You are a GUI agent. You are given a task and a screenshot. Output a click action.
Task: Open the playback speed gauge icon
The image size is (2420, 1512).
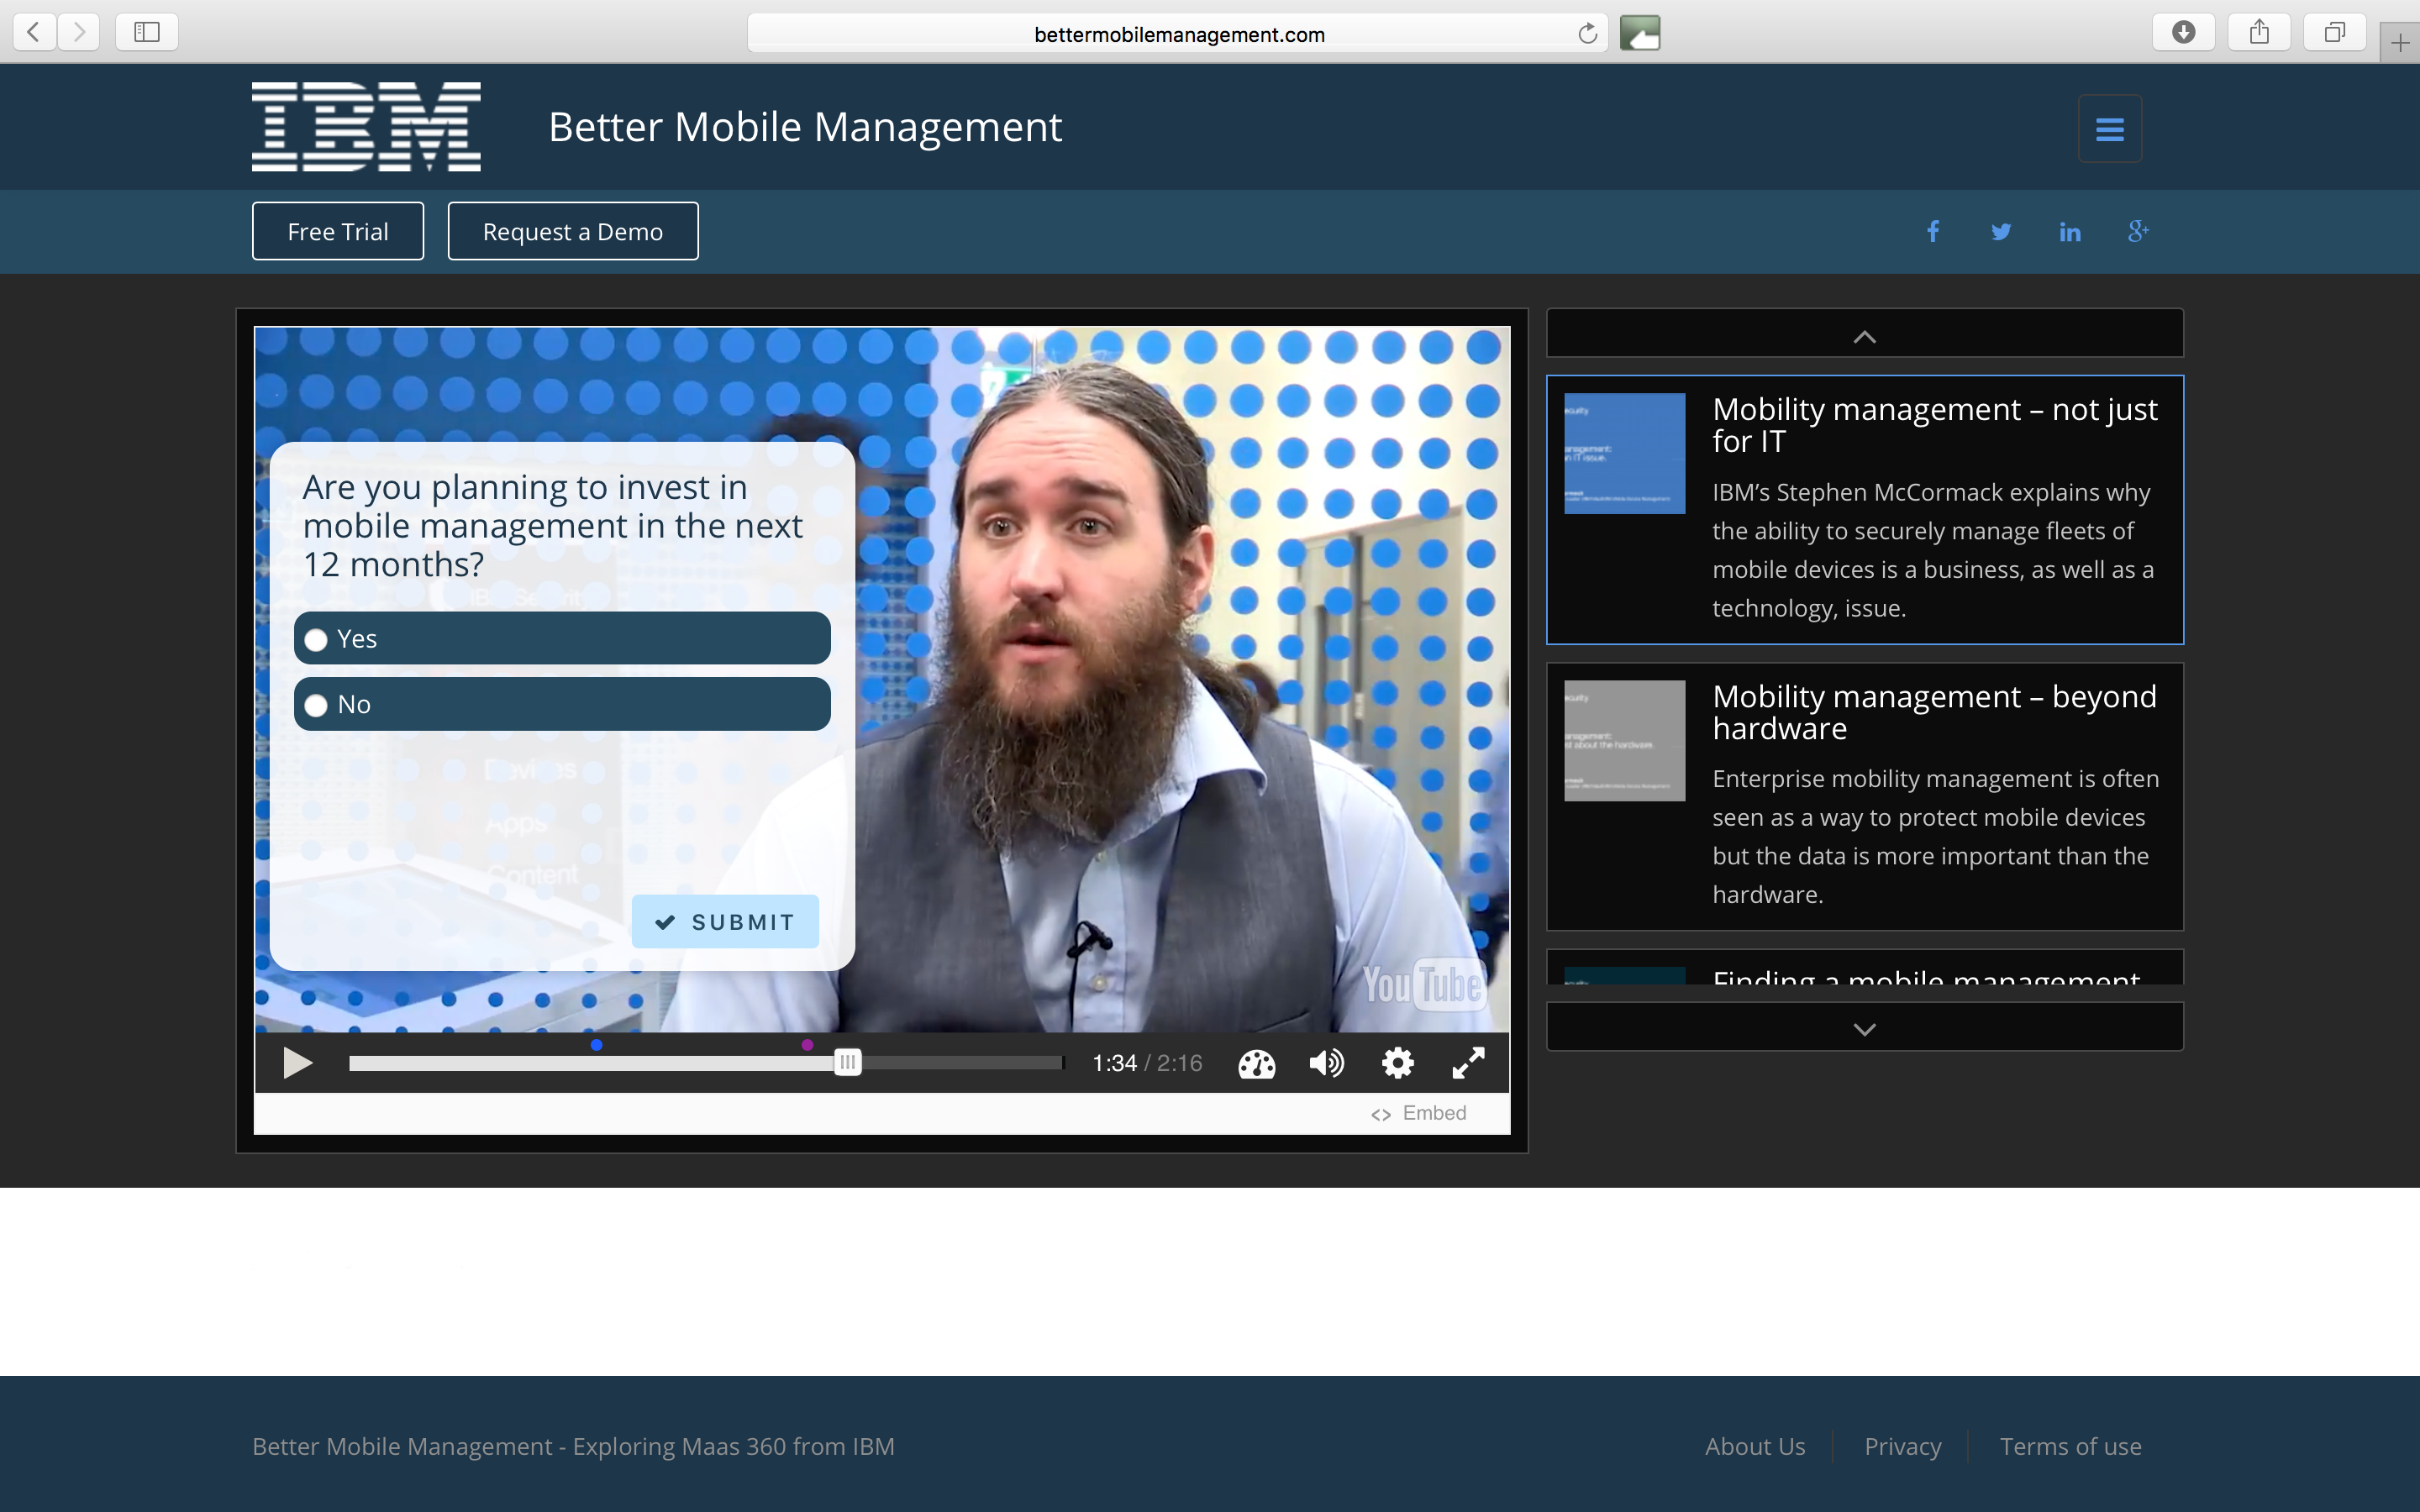(x=1257, y=1064)
